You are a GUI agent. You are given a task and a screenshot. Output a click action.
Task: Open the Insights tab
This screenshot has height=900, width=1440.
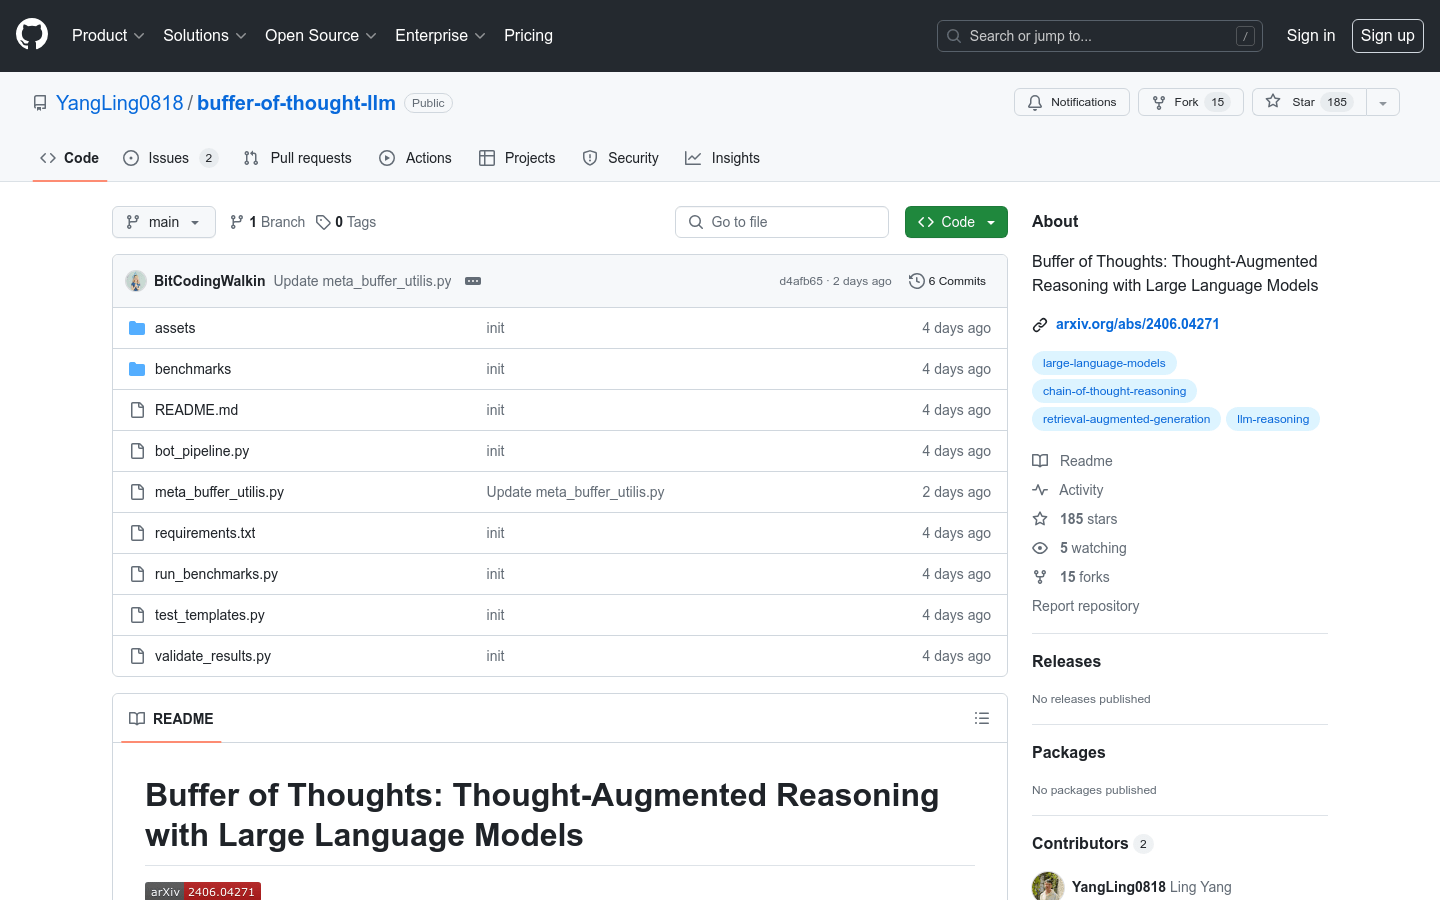point(722,158)
